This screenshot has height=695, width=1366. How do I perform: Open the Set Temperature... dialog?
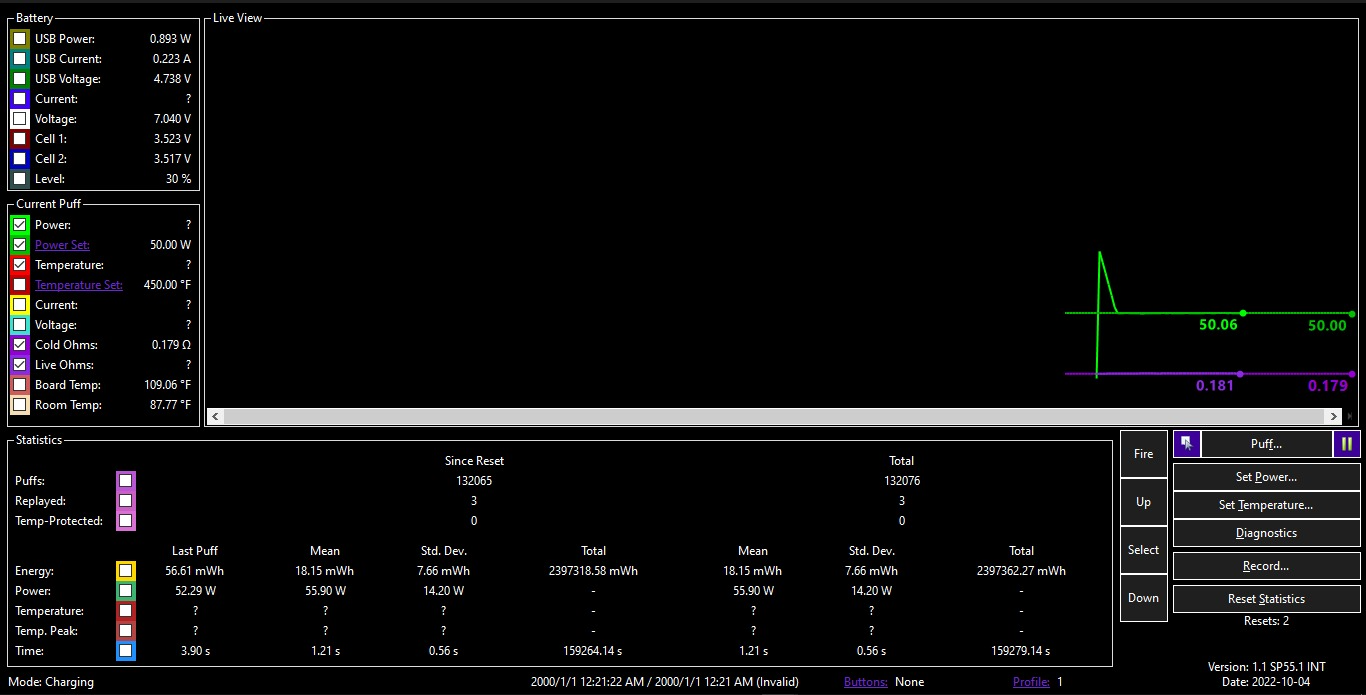(x=1266, y=505)
